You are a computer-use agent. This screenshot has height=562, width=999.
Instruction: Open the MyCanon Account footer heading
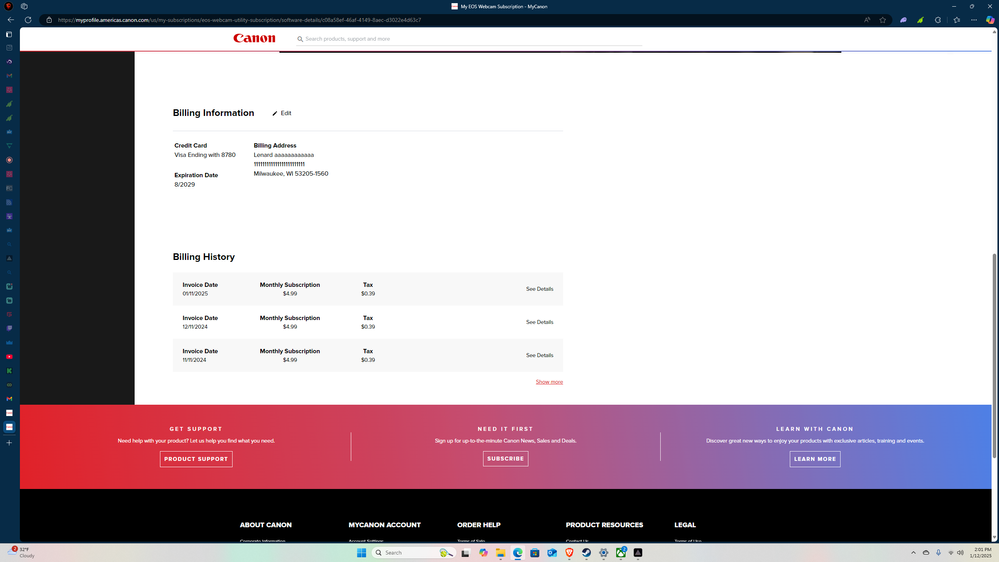tap(384, 525)
